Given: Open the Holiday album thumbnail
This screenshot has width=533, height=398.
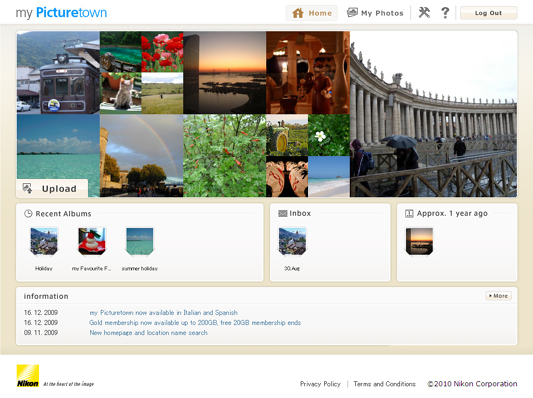Looking at the screenshot, I should 44,241.
